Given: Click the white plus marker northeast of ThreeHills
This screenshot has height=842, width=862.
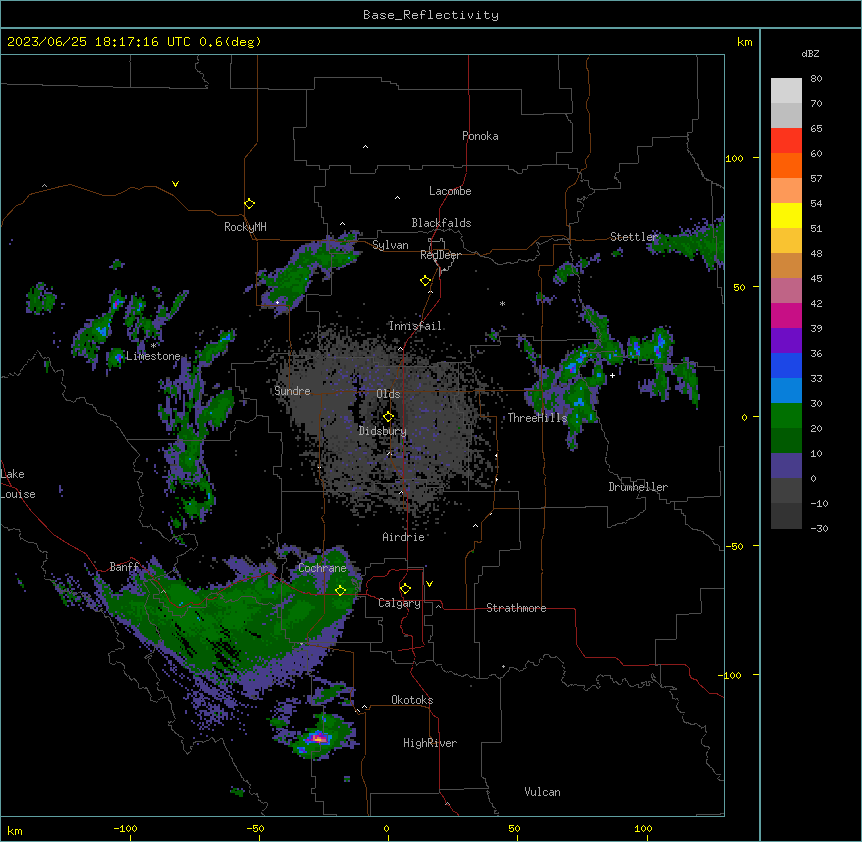Looking at the screenshot, I should (x=612, y=375).
